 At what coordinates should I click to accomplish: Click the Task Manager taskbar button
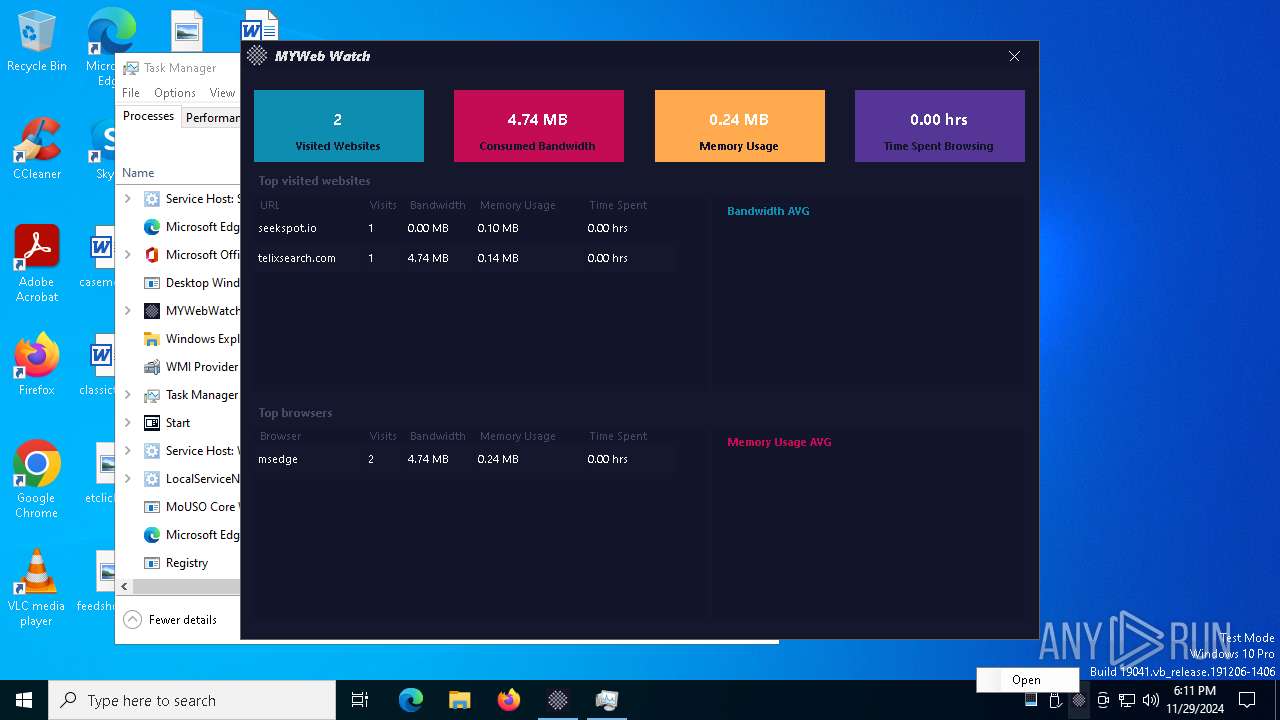607,700
